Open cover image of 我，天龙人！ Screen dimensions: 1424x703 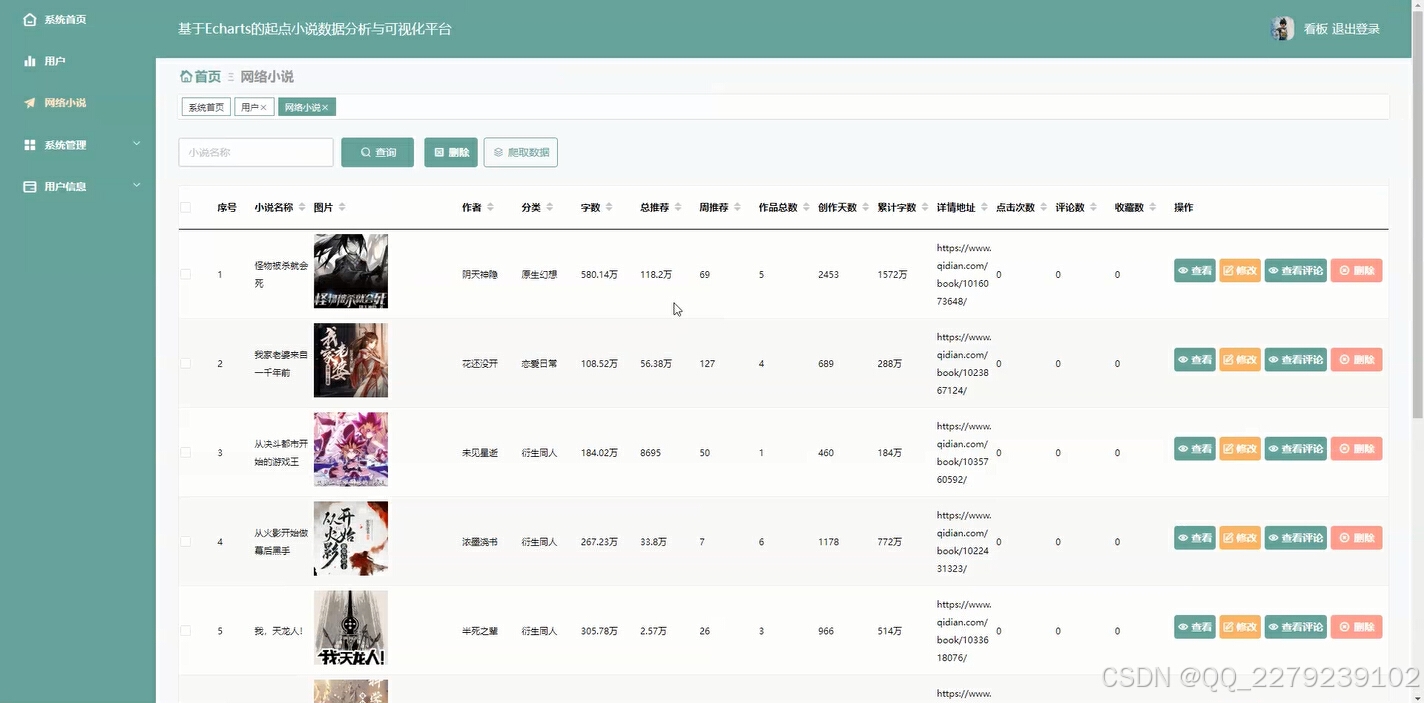tap(351, 627)
